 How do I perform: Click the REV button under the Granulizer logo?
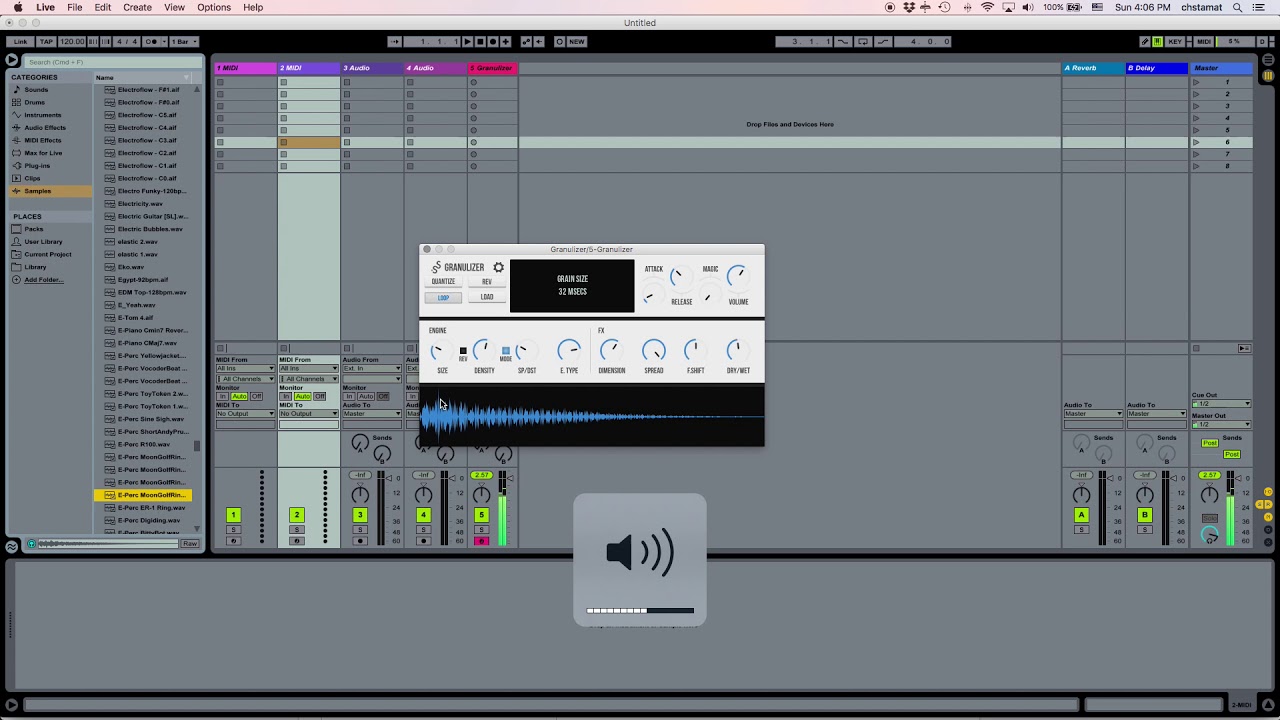click(x=487, y=282)
